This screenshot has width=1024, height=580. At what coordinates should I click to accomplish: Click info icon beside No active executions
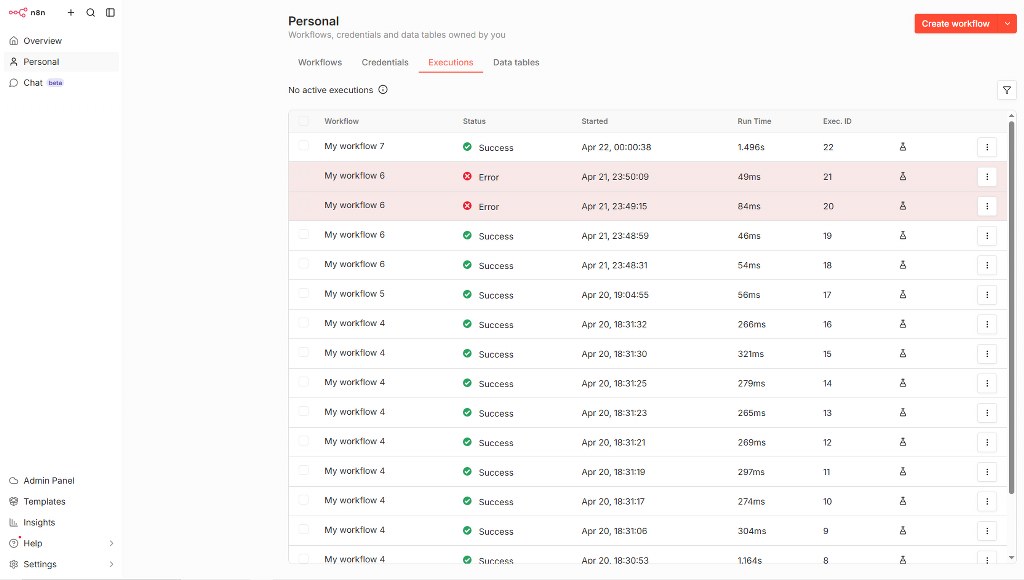click(x=383, y=89)
